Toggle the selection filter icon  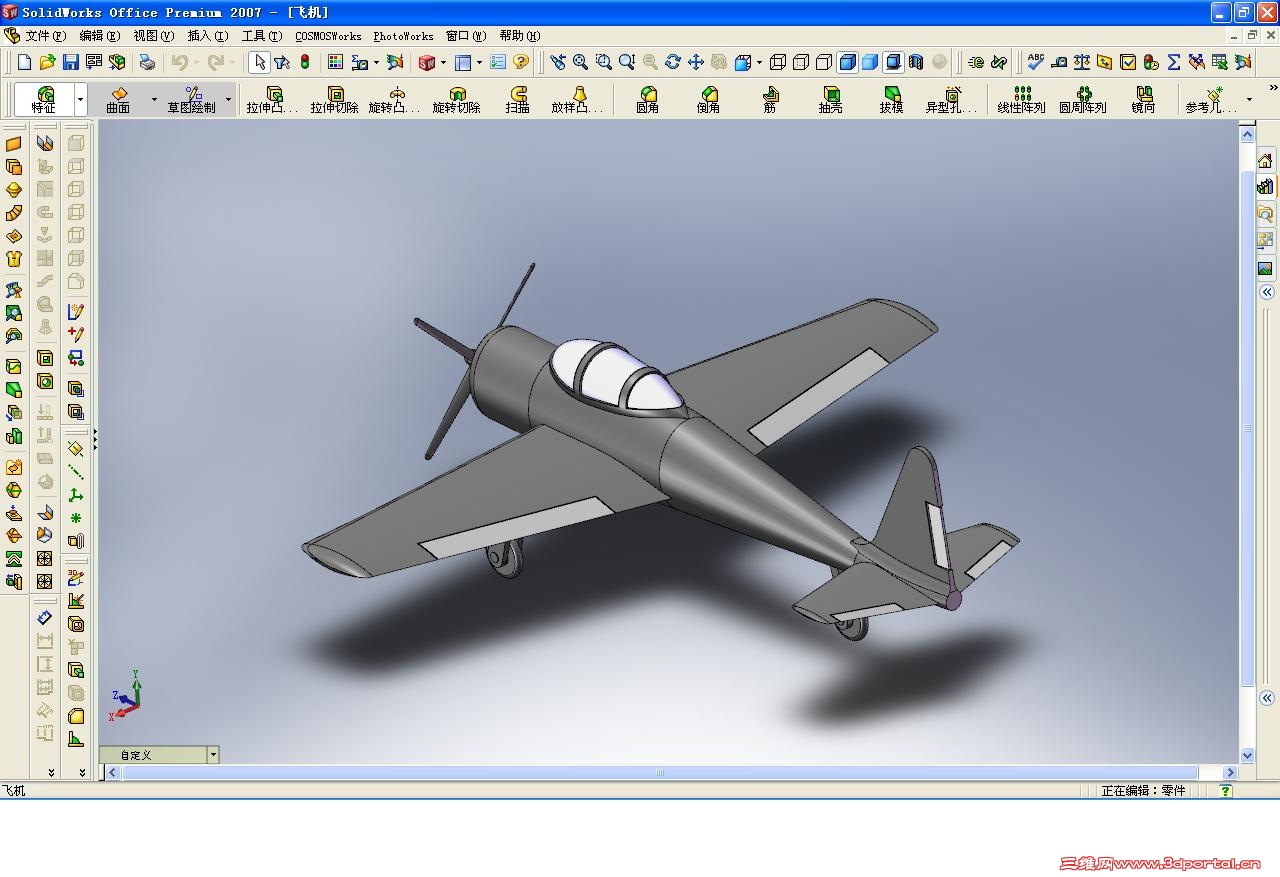coord(282,62)
